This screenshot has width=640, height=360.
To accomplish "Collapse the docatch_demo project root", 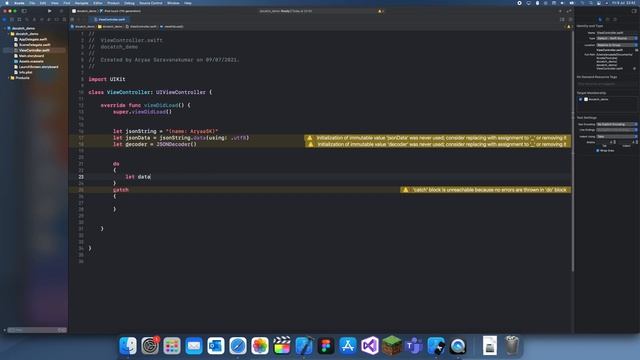I will [4, 28].
